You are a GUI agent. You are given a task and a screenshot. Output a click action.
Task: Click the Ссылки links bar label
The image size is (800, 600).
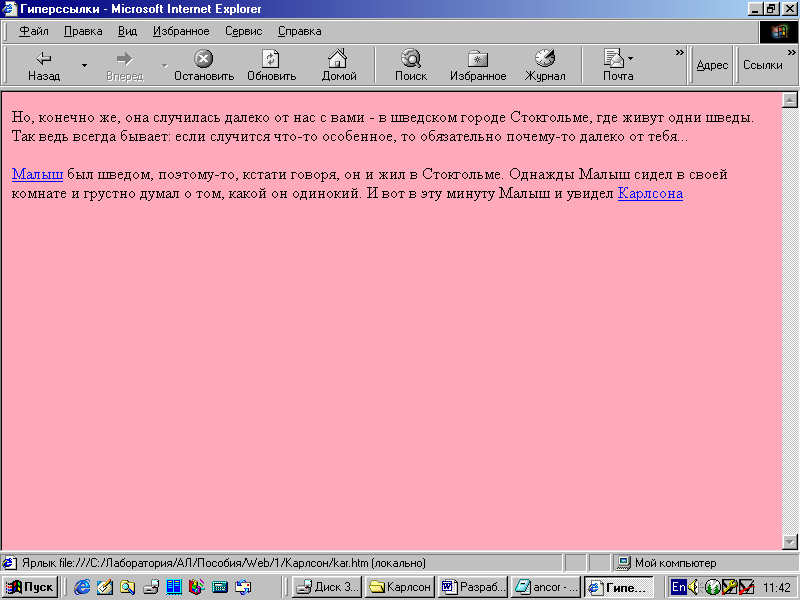(762, 65)
